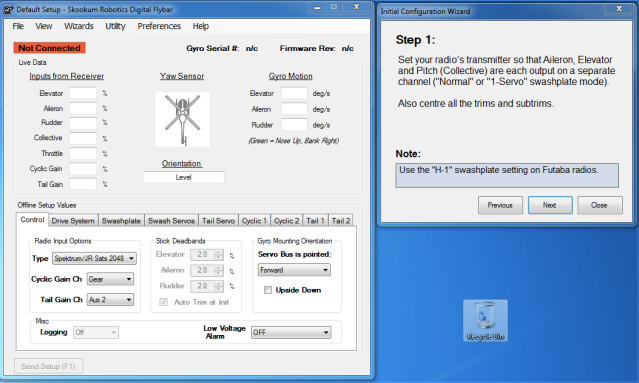The width and height of the screenshot is (639, 383).
Task: Switch to the Cyclic 2 tab
Action: pos(286,220)
